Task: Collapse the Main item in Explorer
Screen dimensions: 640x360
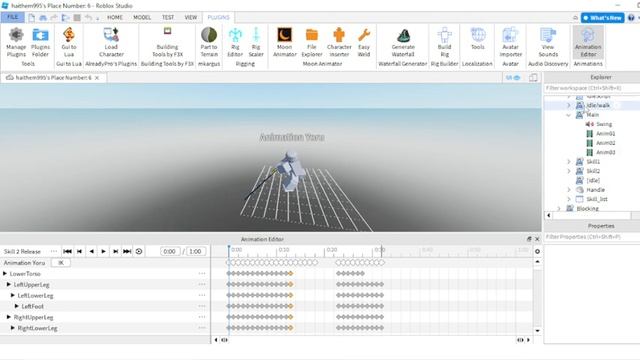Action: (569, 115)
